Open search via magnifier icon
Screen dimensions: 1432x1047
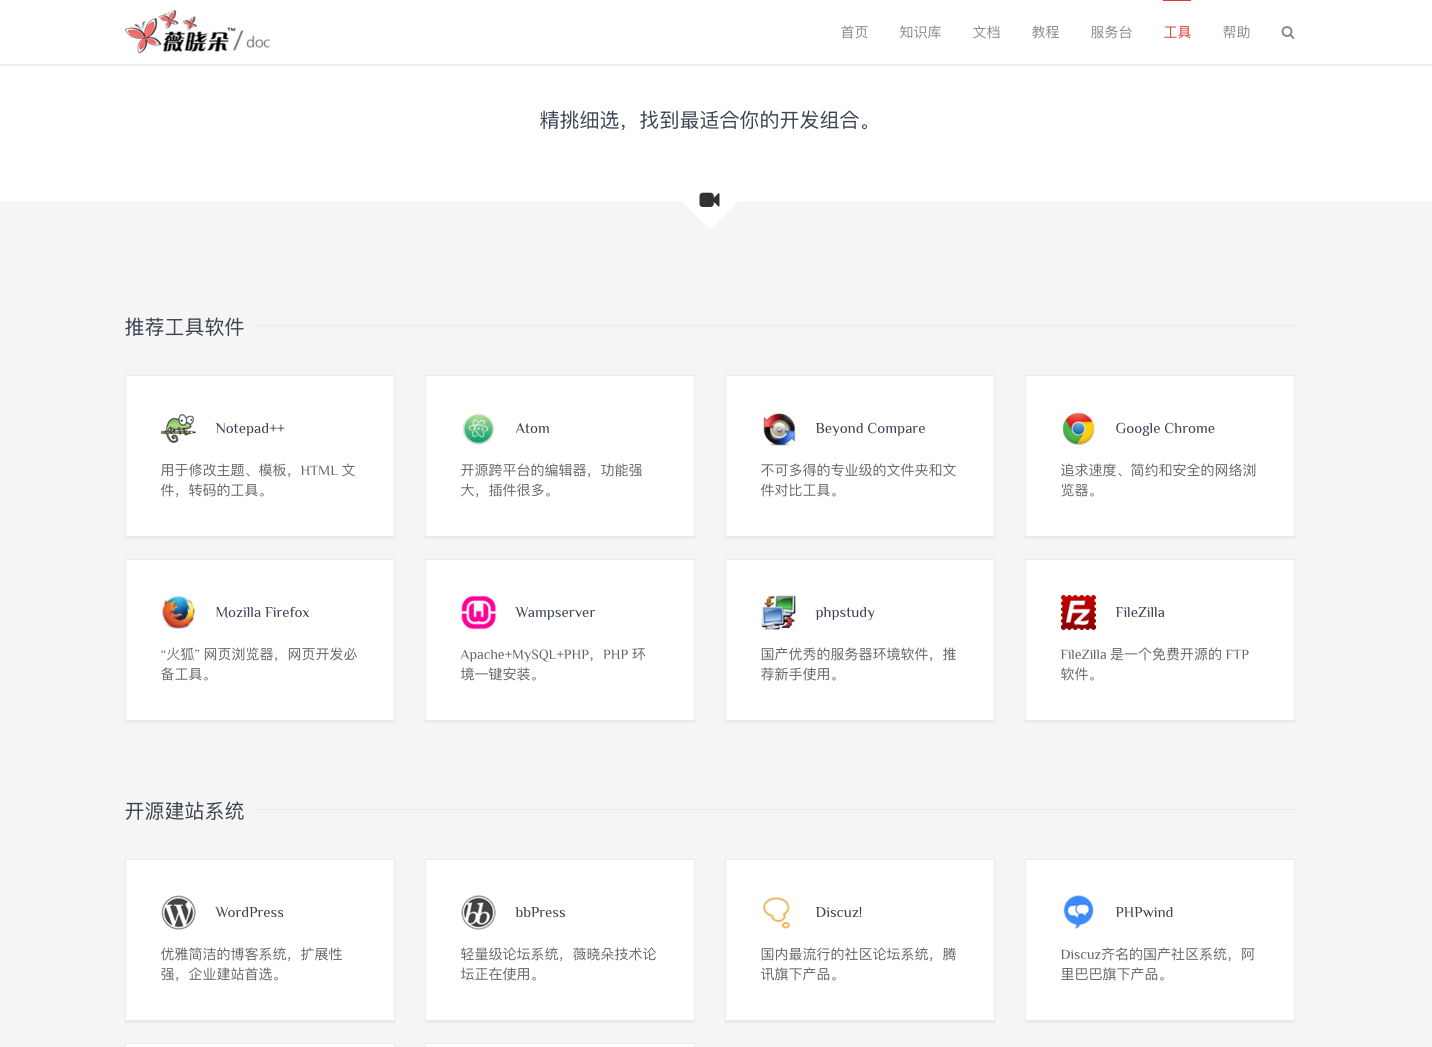tap(1288, 32)
